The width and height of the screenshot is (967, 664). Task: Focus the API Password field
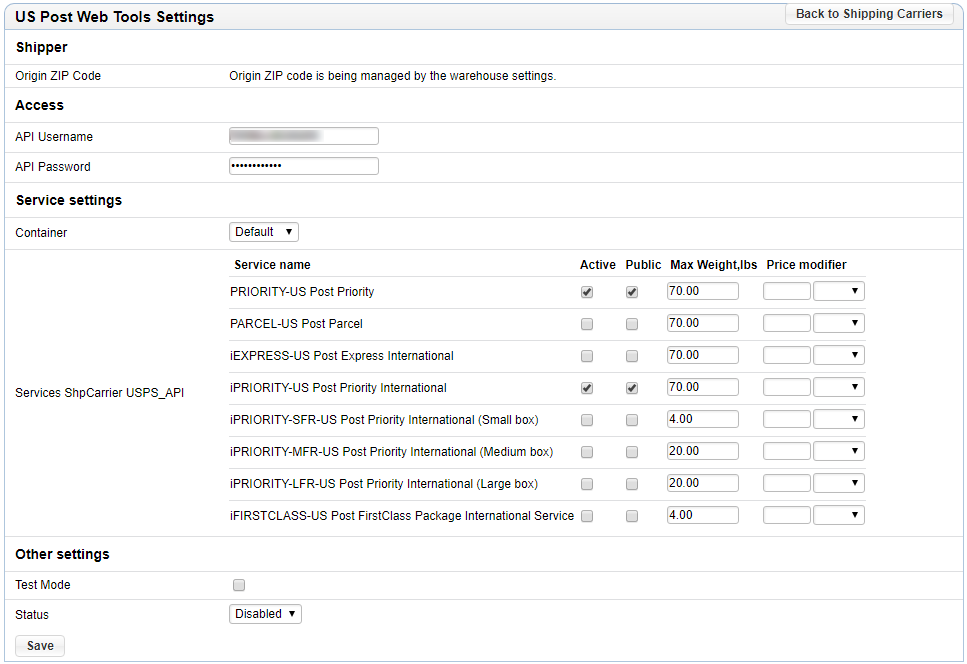[303, 166]
